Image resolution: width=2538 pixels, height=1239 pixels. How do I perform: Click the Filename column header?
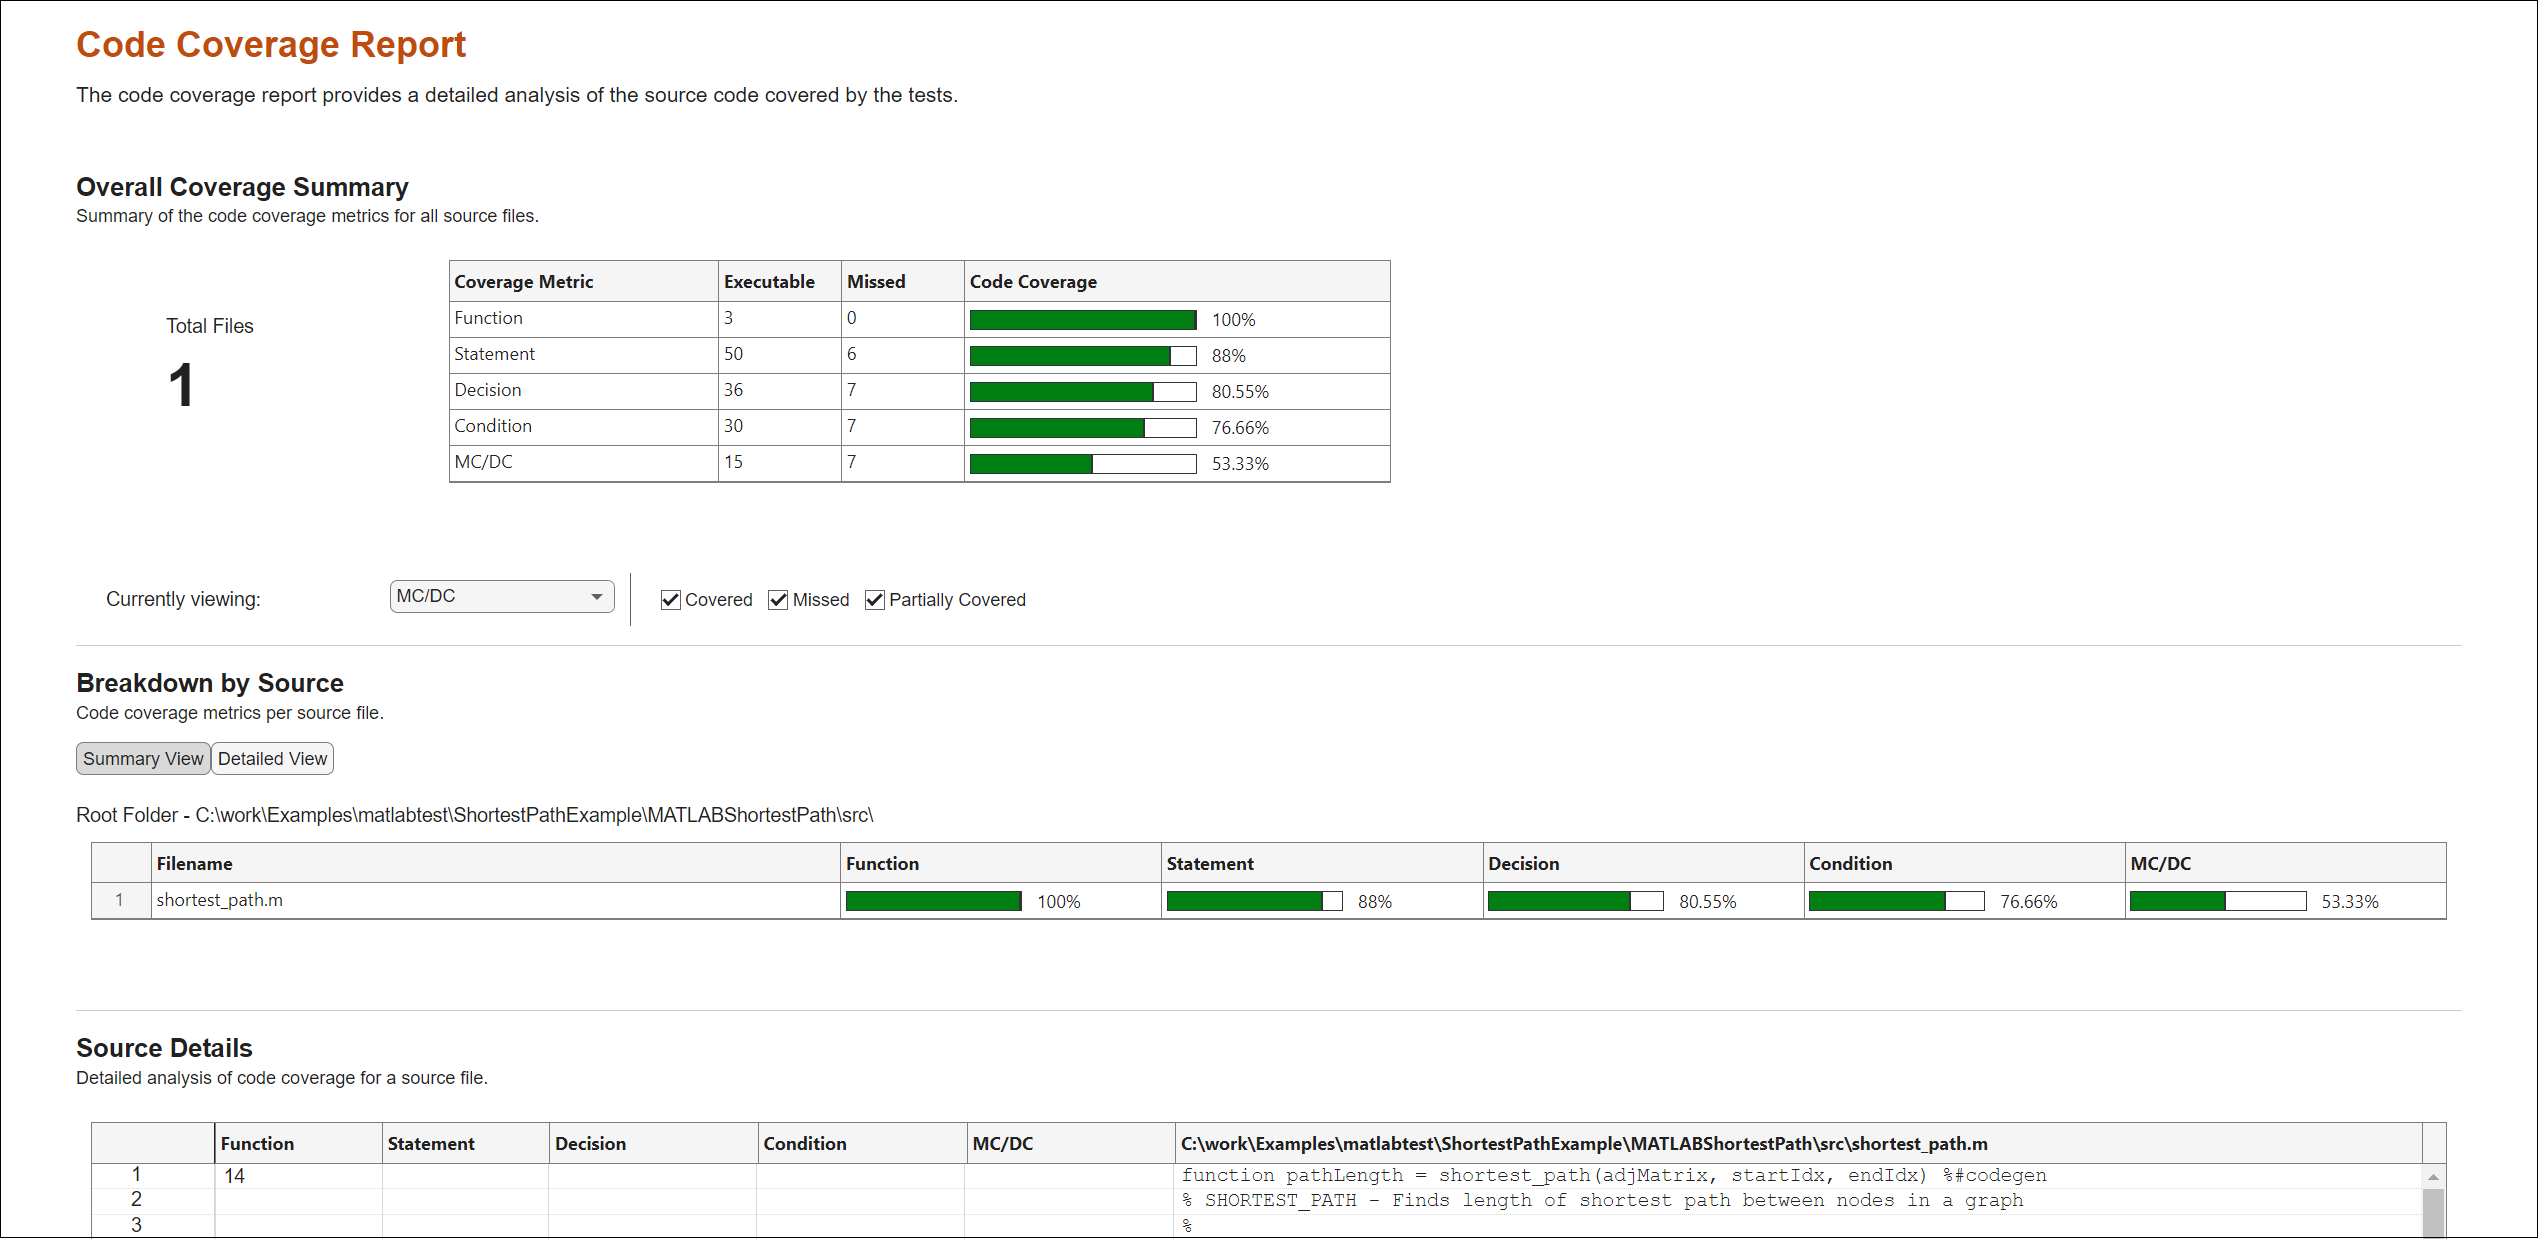point(194,863)
